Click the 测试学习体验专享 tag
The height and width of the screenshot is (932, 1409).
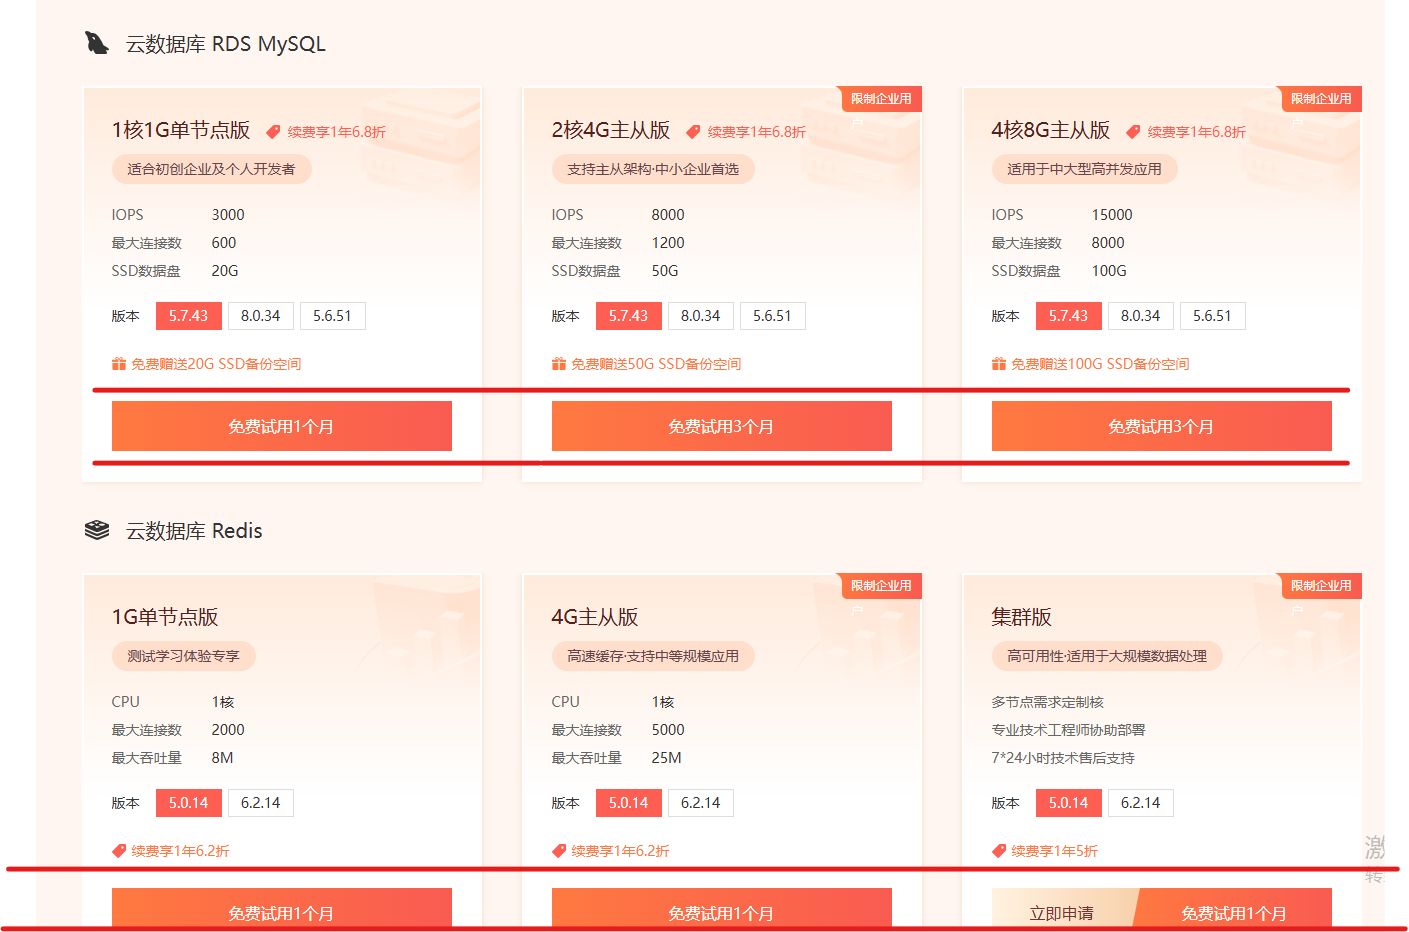(184, 656)
